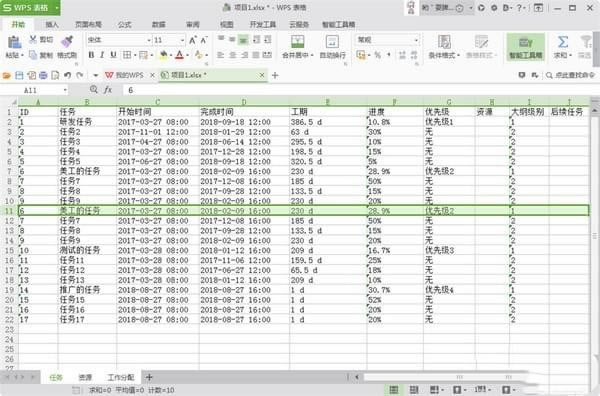Add a new sheet with plus button
The width and height of the screenshot is (600, 396).
click(x=149, y=377)
